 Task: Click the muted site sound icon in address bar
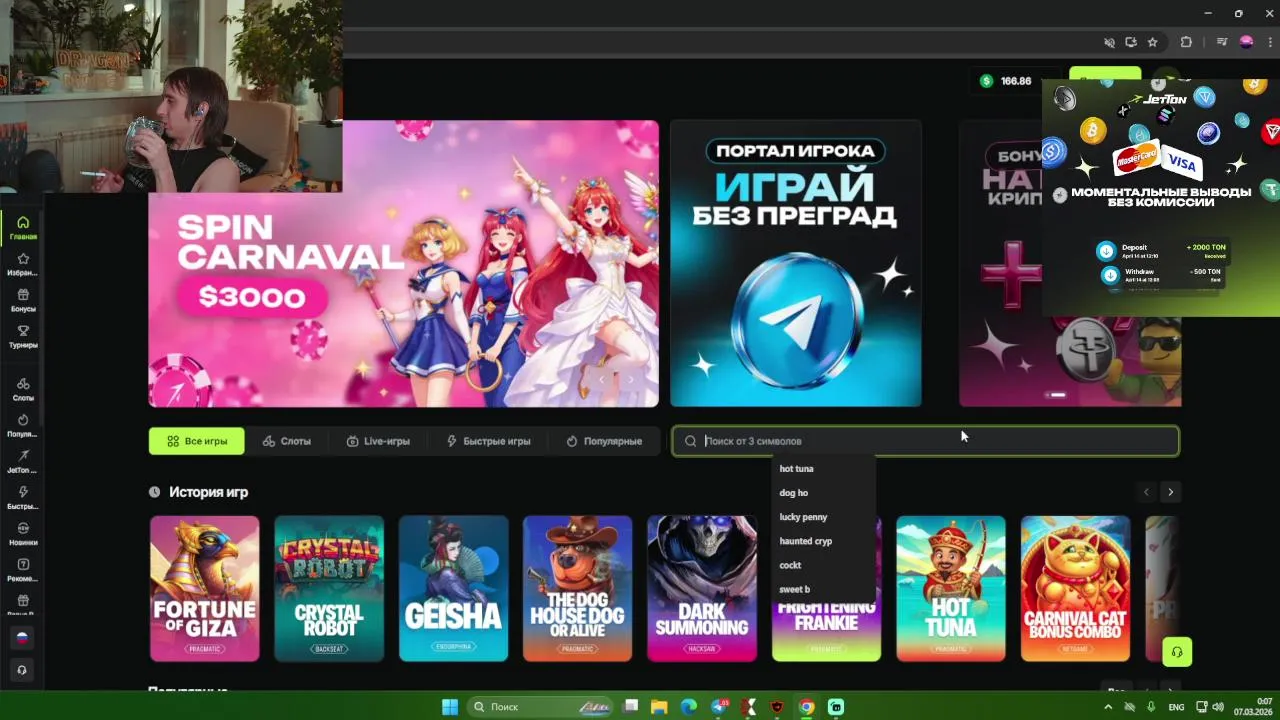click(x=1109, y=42)
